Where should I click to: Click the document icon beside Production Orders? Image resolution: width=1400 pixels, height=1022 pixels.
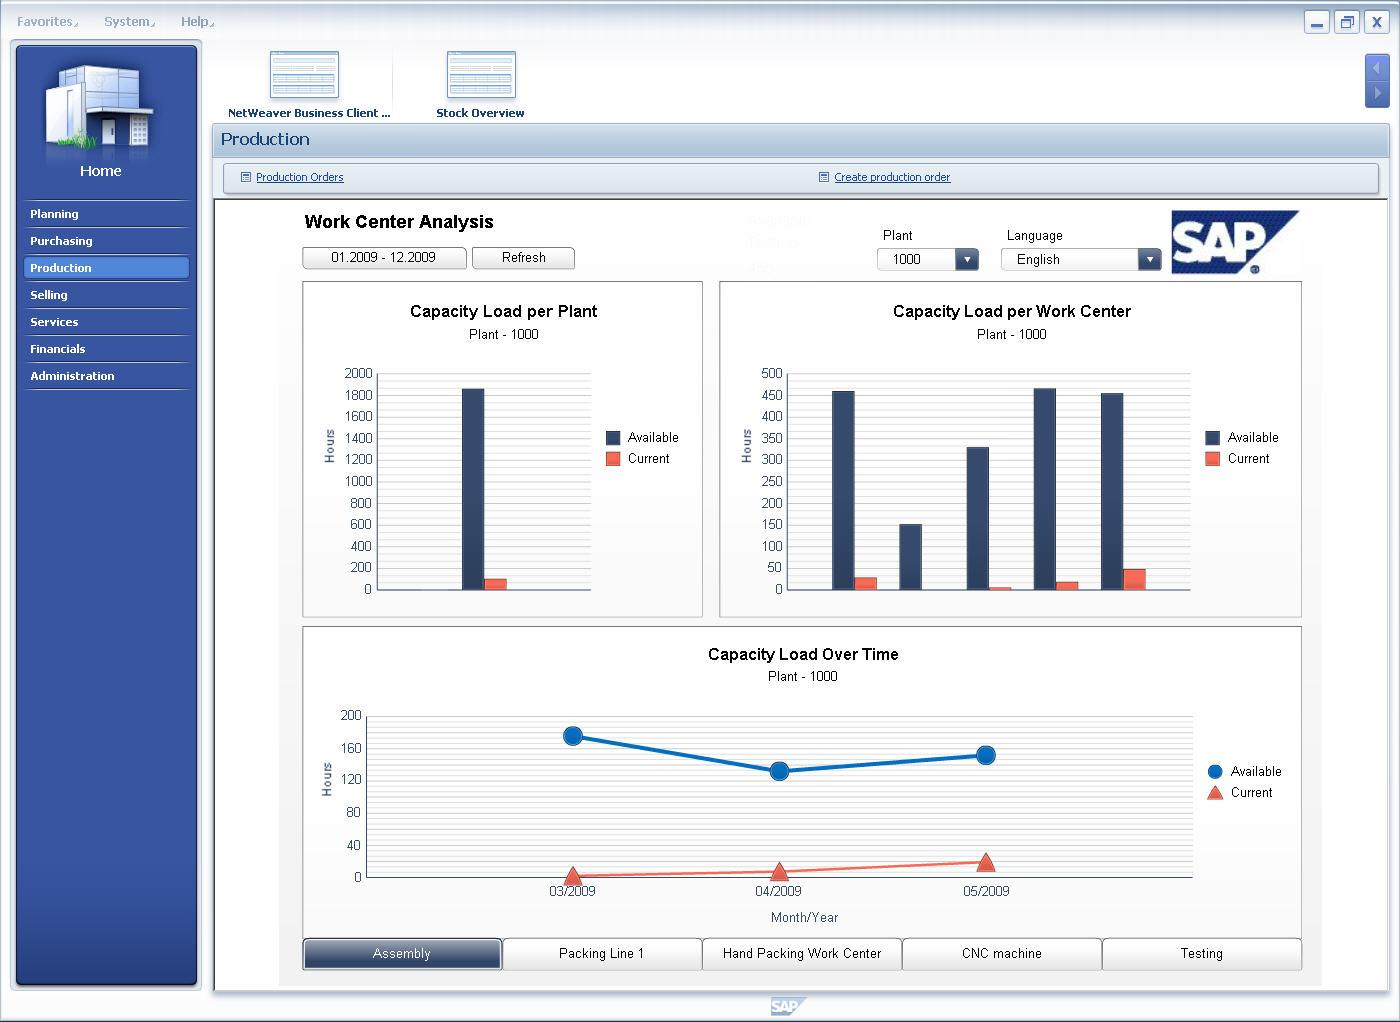pyautogui.click(x=246, y=177)
